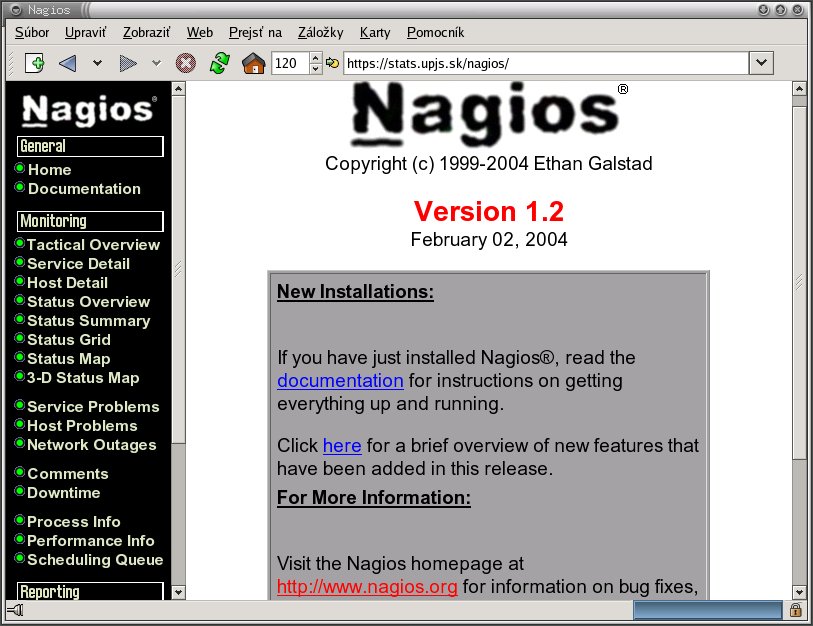This screenshot has height=626, width=813.
Task: Click the go icon beside address field
Action: (x=332, y=63)
